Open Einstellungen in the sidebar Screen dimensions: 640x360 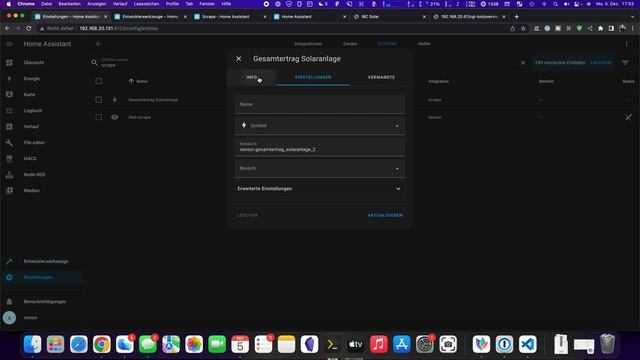[42, 277]
